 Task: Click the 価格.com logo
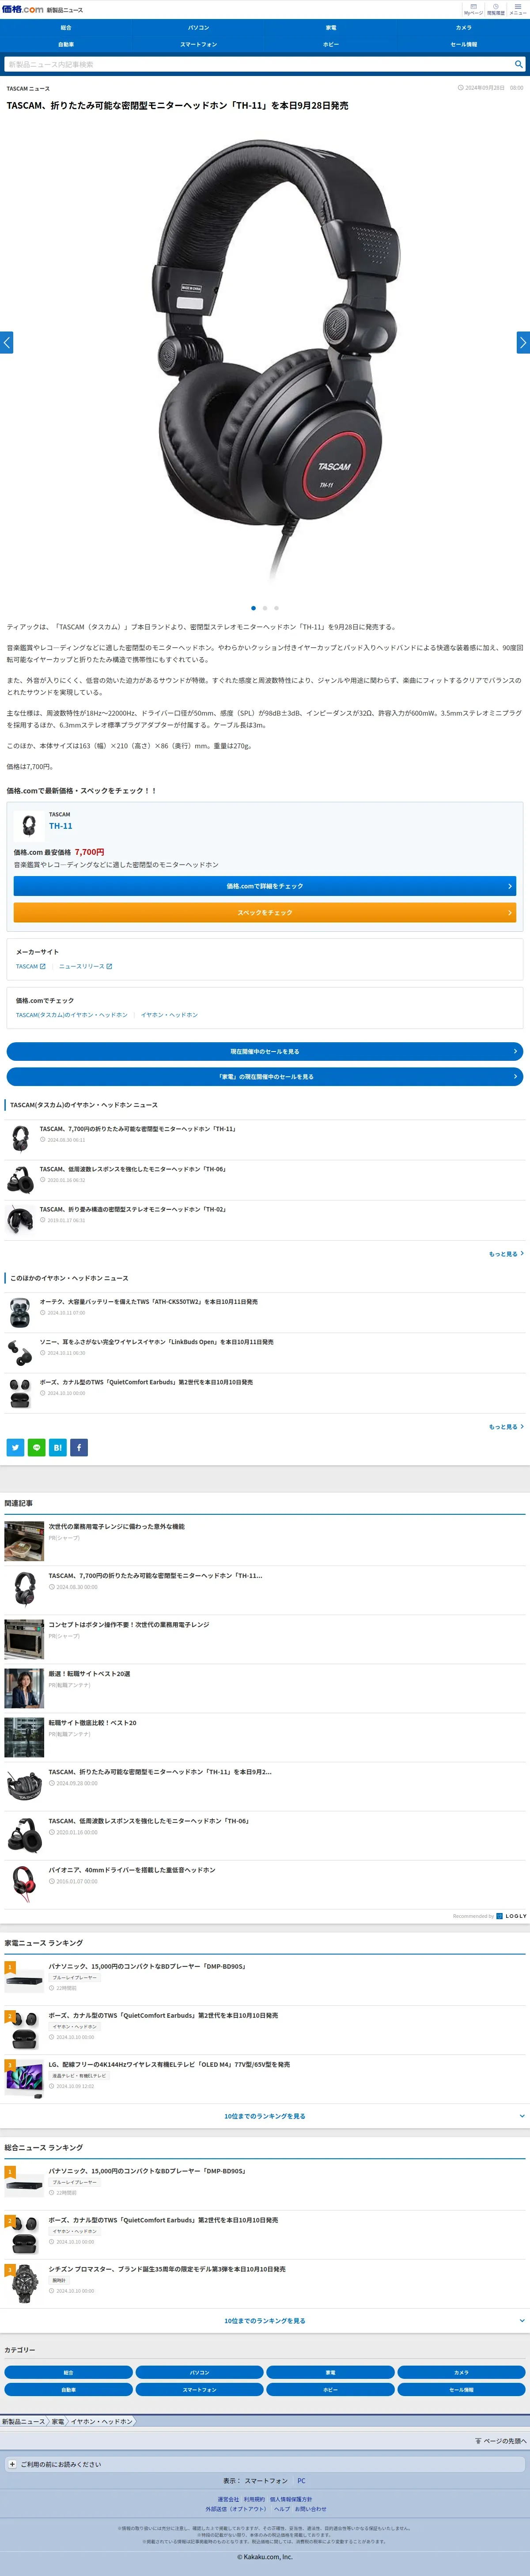click(22, 9)
